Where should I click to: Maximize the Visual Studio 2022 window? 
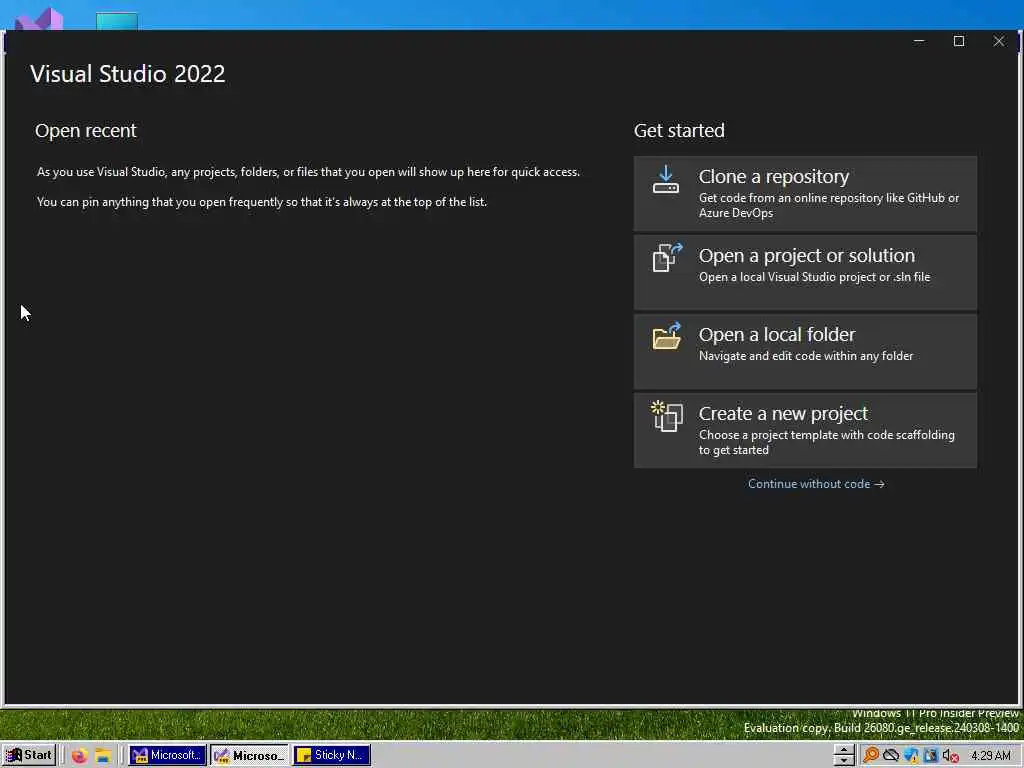(959, 41)
